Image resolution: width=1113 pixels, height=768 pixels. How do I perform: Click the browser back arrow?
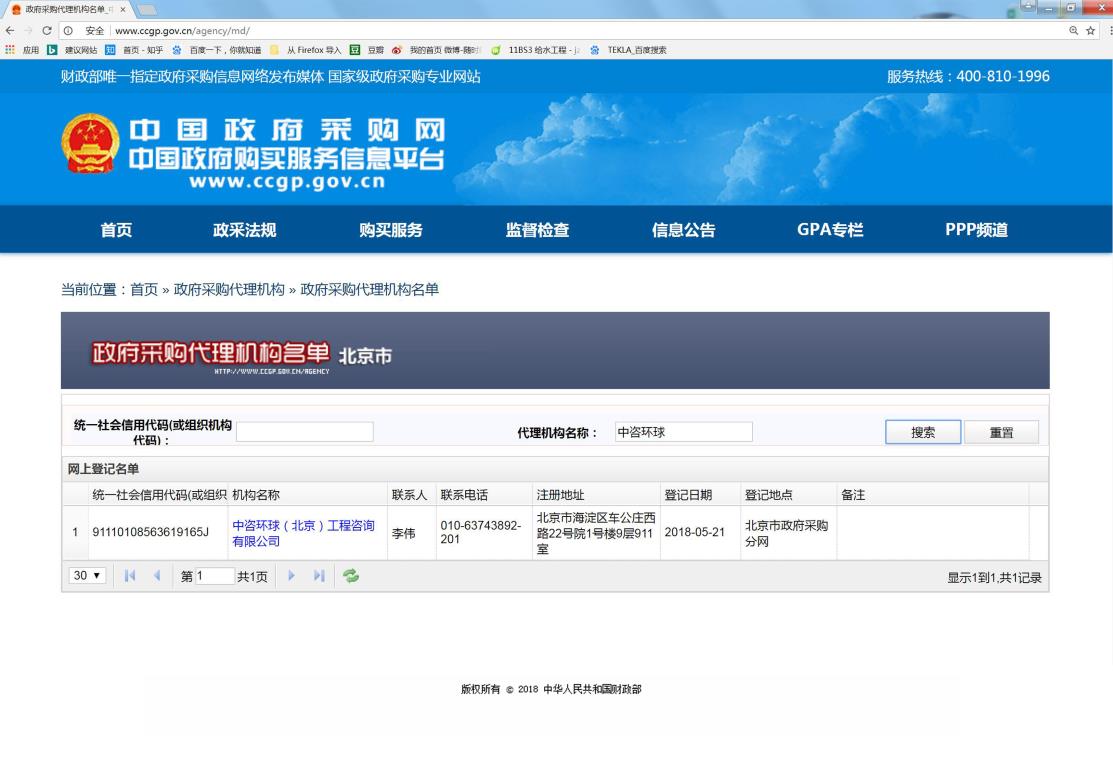click(x=9, y=30)
